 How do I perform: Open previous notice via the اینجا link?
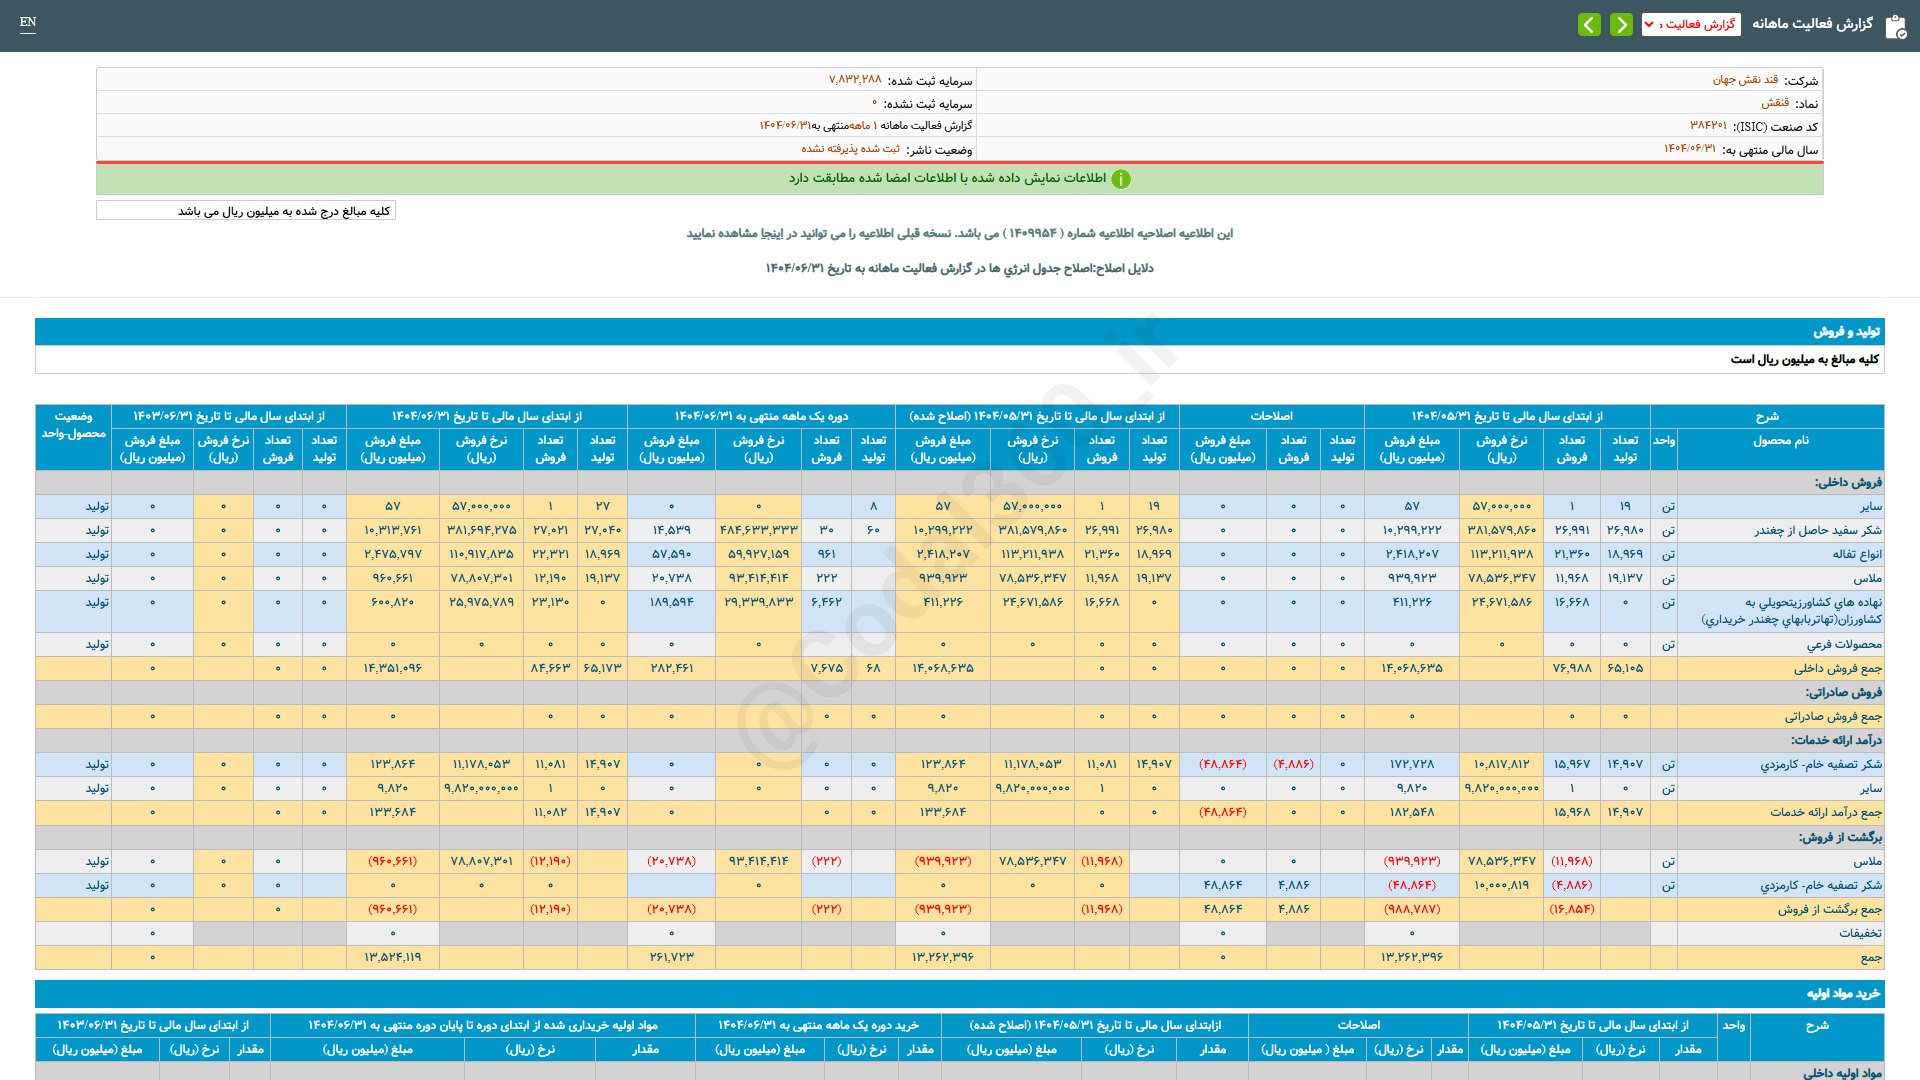[x=770, y=233]
